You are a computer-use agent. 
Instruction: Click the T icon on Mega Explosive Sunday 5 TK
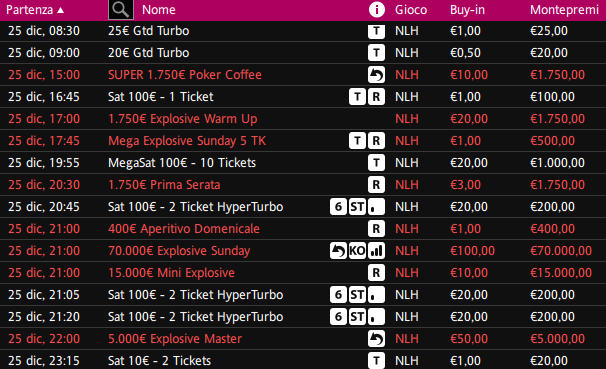[x=357, y=141]
